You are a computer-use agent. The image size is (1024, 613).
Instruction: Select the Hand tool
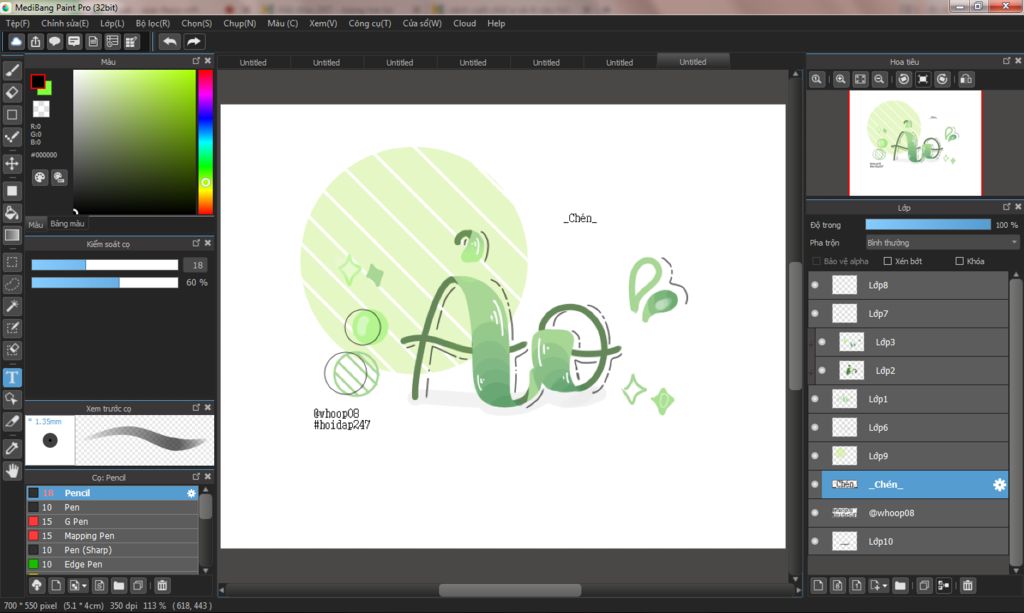click(x=12, y=471)
